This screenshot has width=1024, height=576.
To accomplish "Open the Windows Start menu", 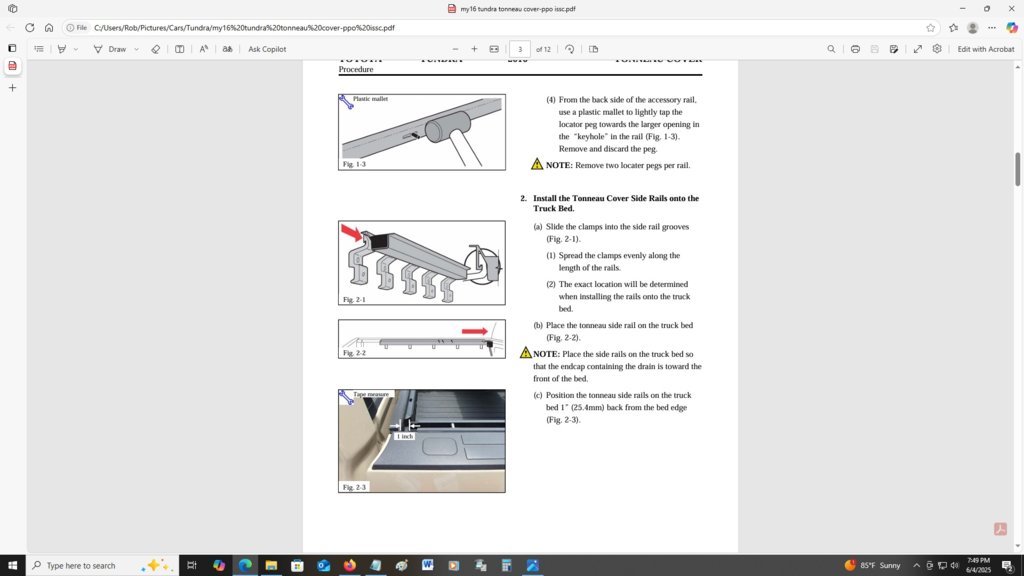I will click(12, 566).
